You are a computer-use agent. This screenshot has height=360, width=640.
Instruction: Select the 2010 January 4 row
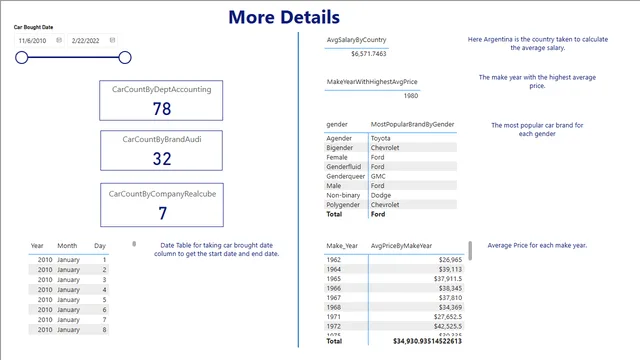69,290
